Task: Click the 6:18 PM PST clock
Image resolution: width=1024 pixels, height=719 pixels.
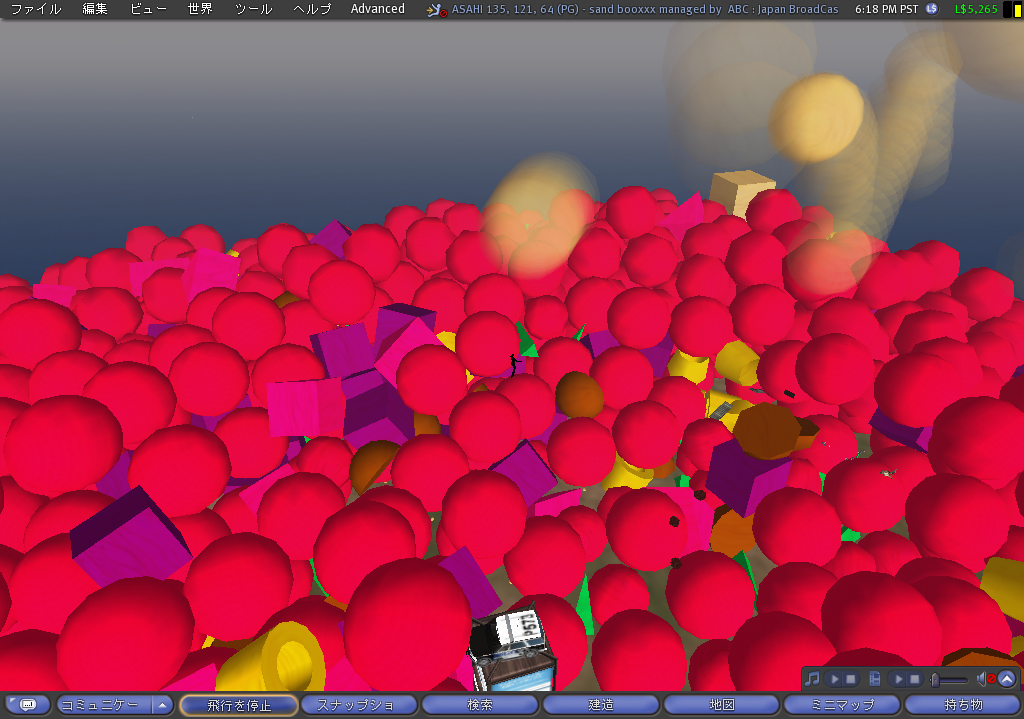Action: (x=886, y=9)
